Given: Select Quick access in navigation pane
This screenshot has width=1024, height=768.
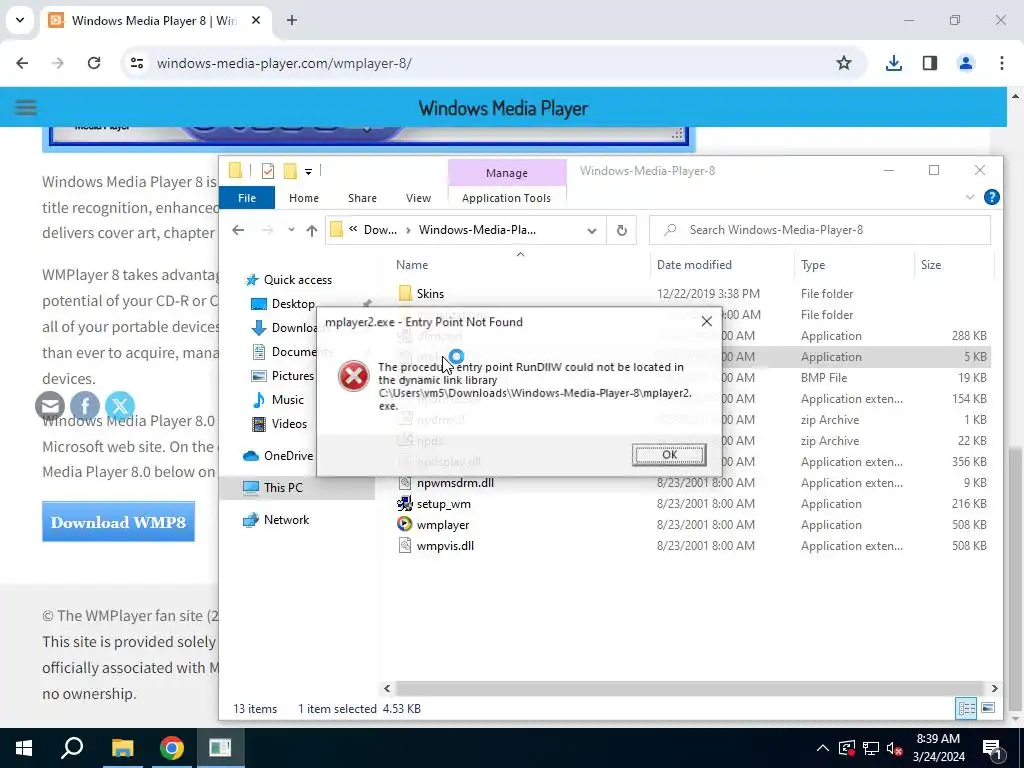Looking at the screenshot, I should tap(298, 280).
